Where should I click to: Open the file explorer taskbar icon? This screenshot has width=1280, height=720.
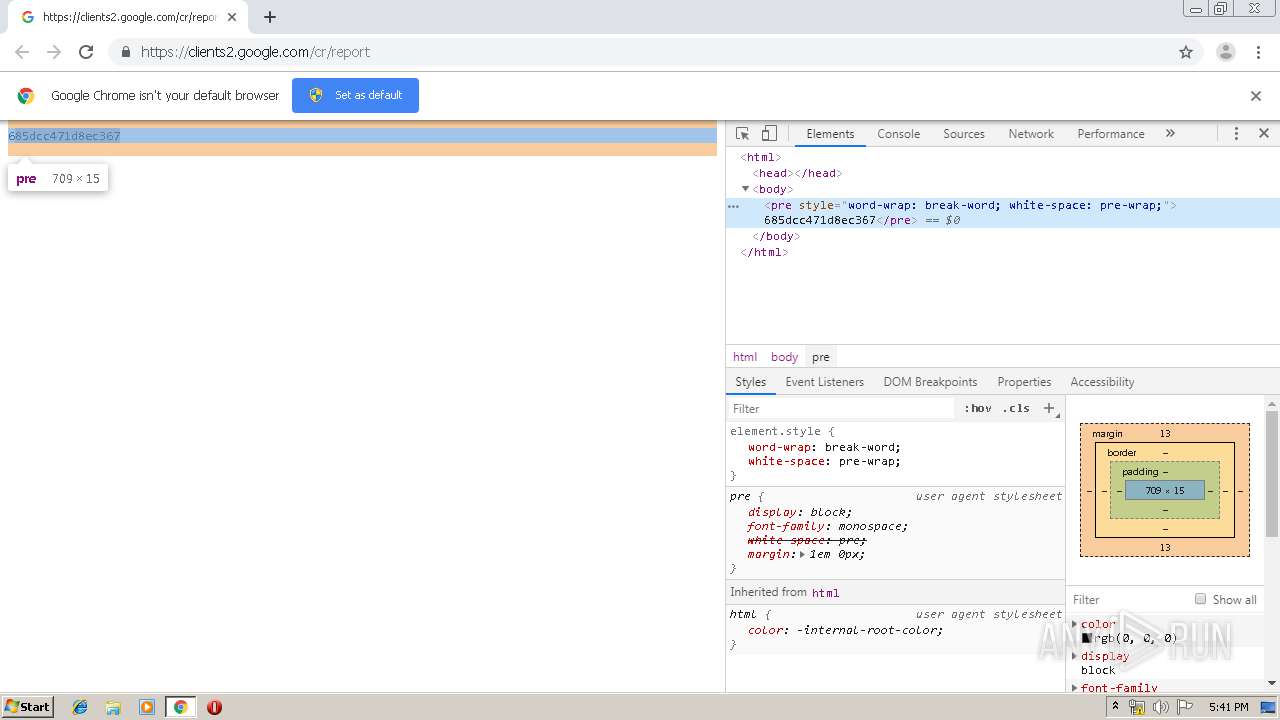pyautogui.click(x=113, y=707)
